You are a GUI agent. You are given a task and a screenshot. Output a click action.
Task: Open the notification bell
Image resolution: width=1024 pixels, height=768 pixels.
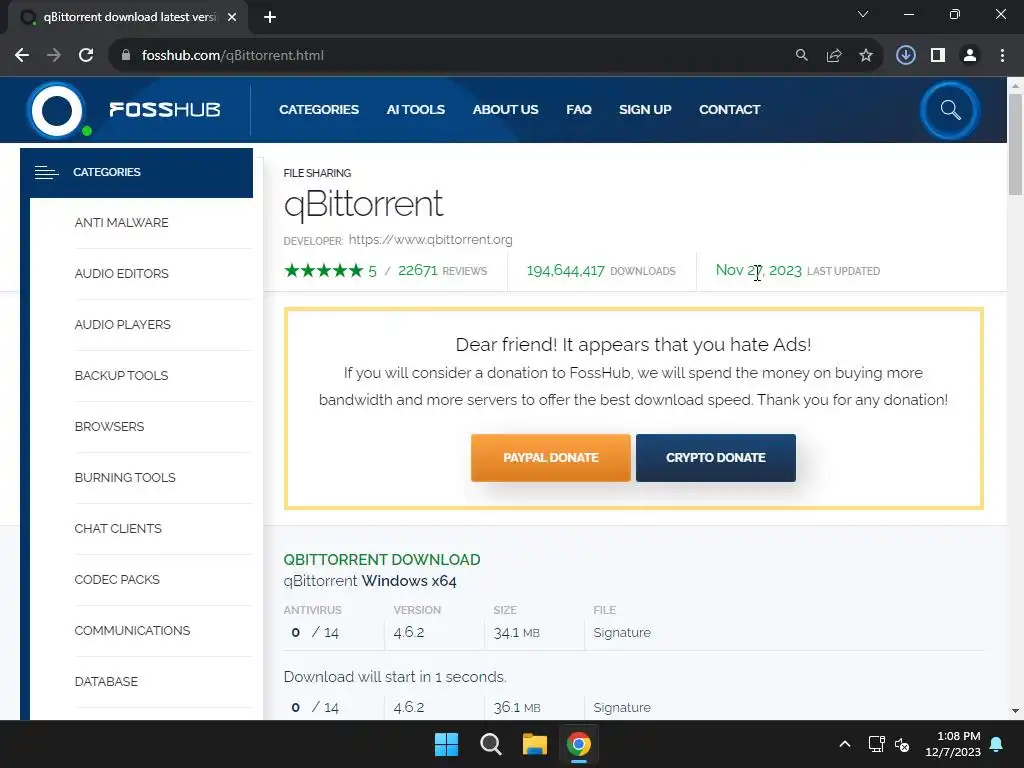997,744
